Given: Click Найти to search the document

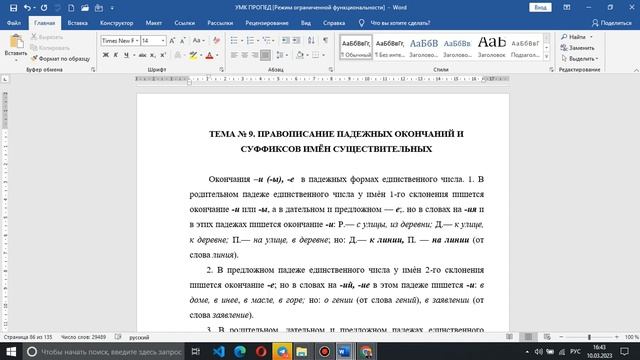Looking at the screenshot, I should tap(576, 37).
